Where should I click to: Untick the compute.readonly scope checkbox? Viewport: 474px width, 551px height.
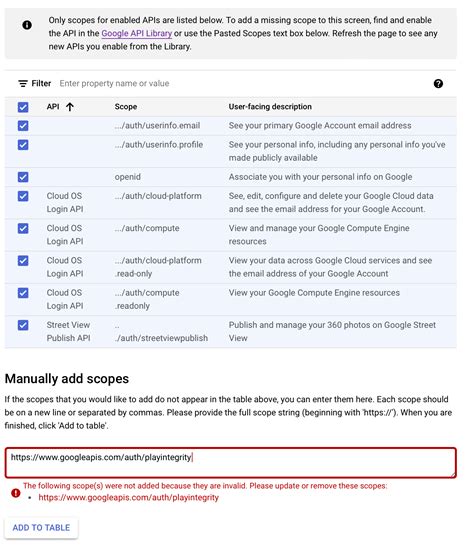point(23,293)
